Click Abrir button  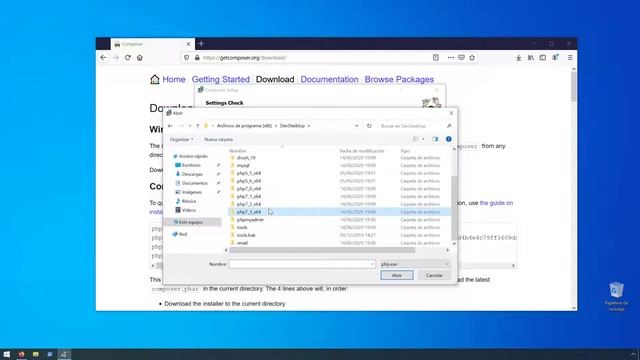pos(397,276)
